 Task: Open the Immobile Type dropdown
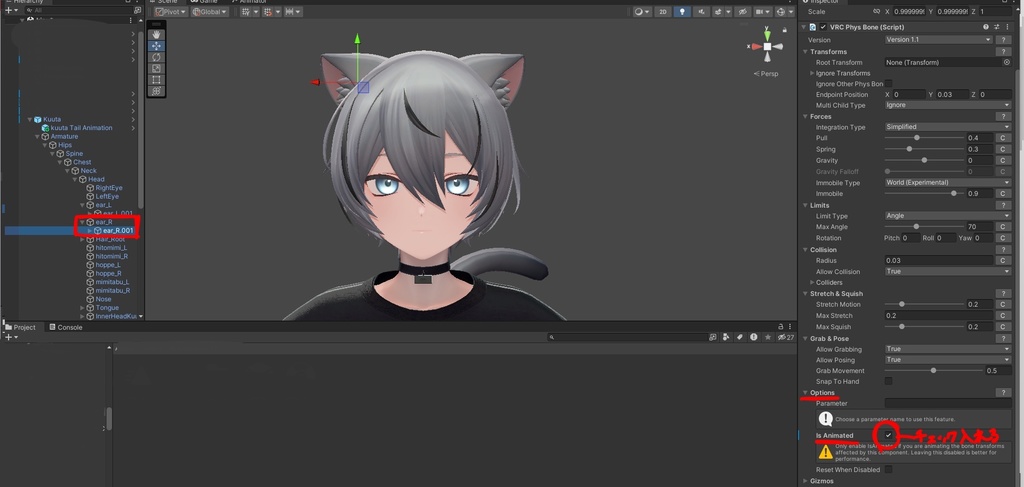click(x=948, y=183)
